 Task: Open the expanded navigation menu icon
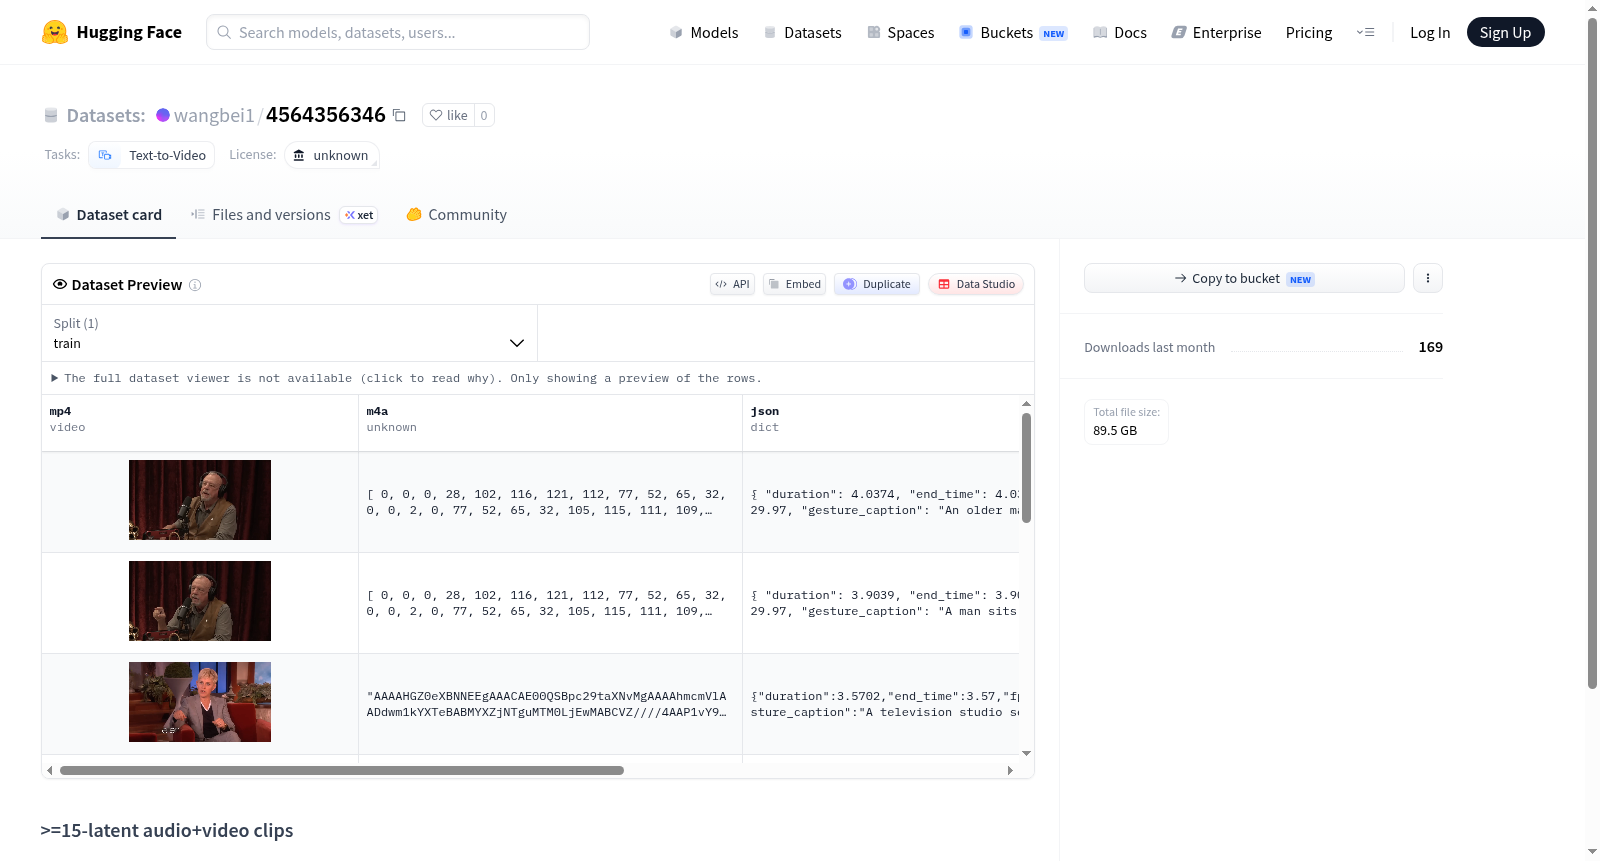(x=1365, y=32)
